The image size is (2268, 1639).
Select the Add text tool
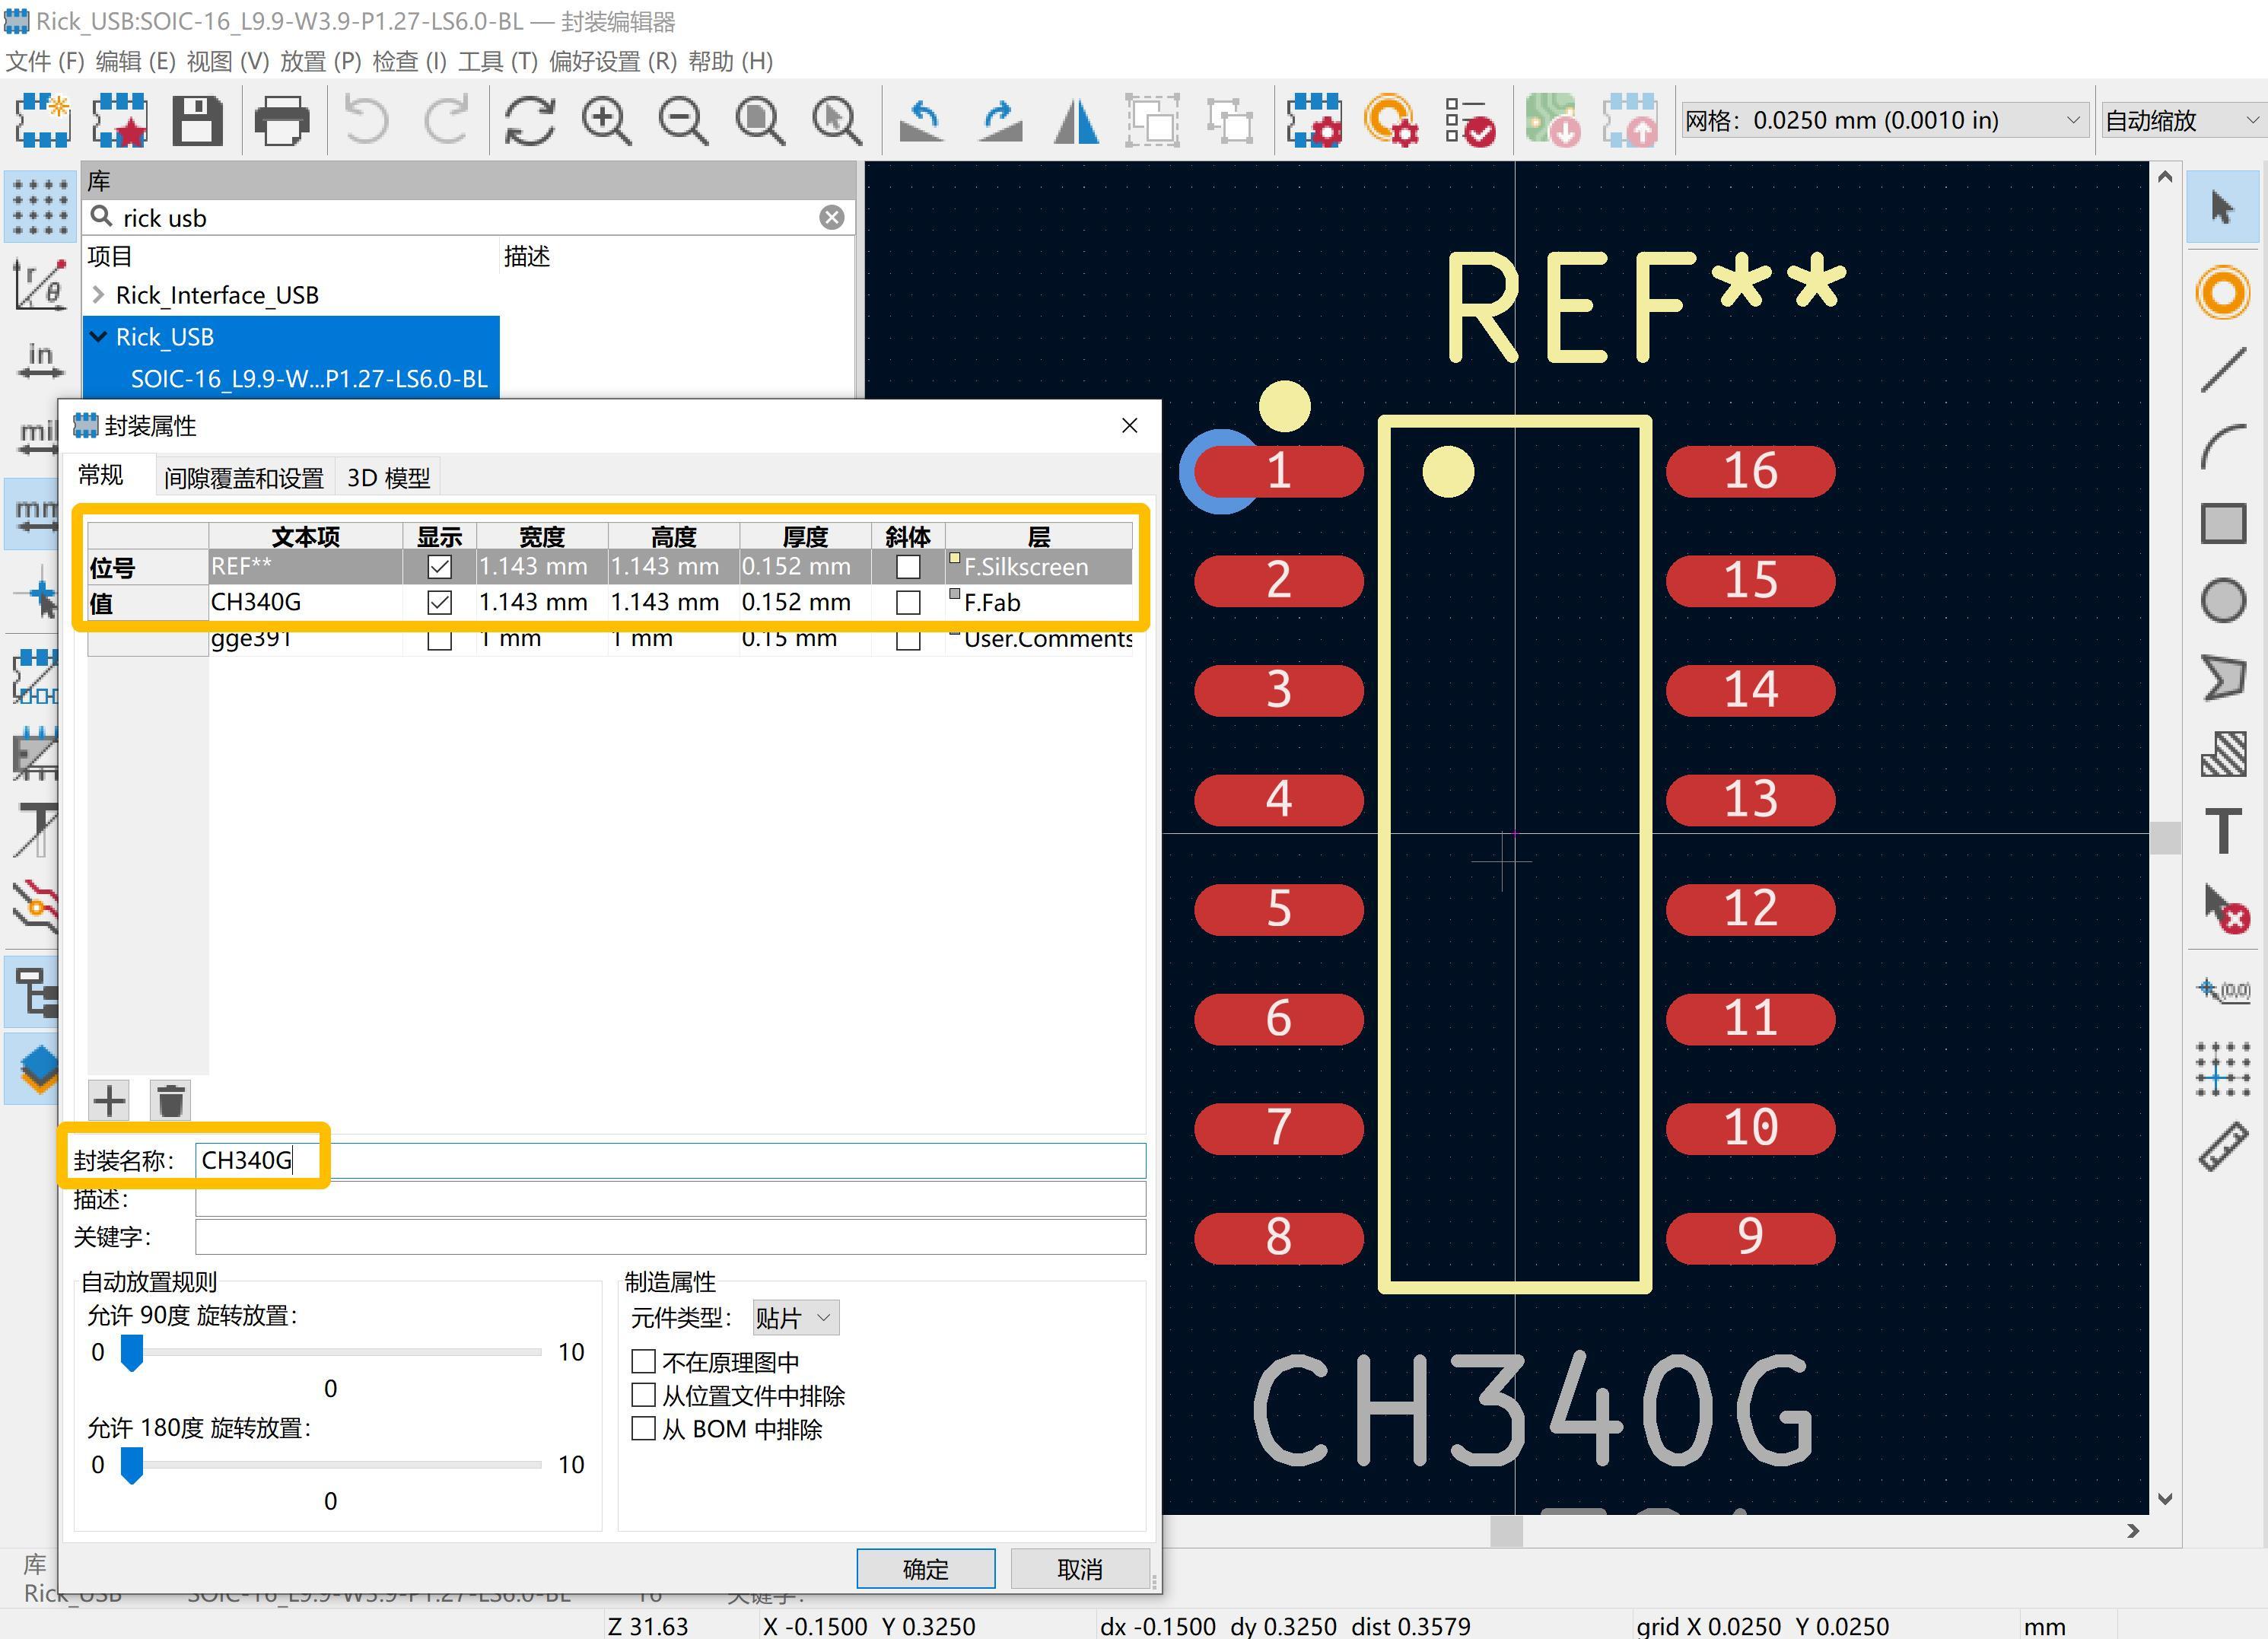pyautogui.click(x=2222, y=831)
